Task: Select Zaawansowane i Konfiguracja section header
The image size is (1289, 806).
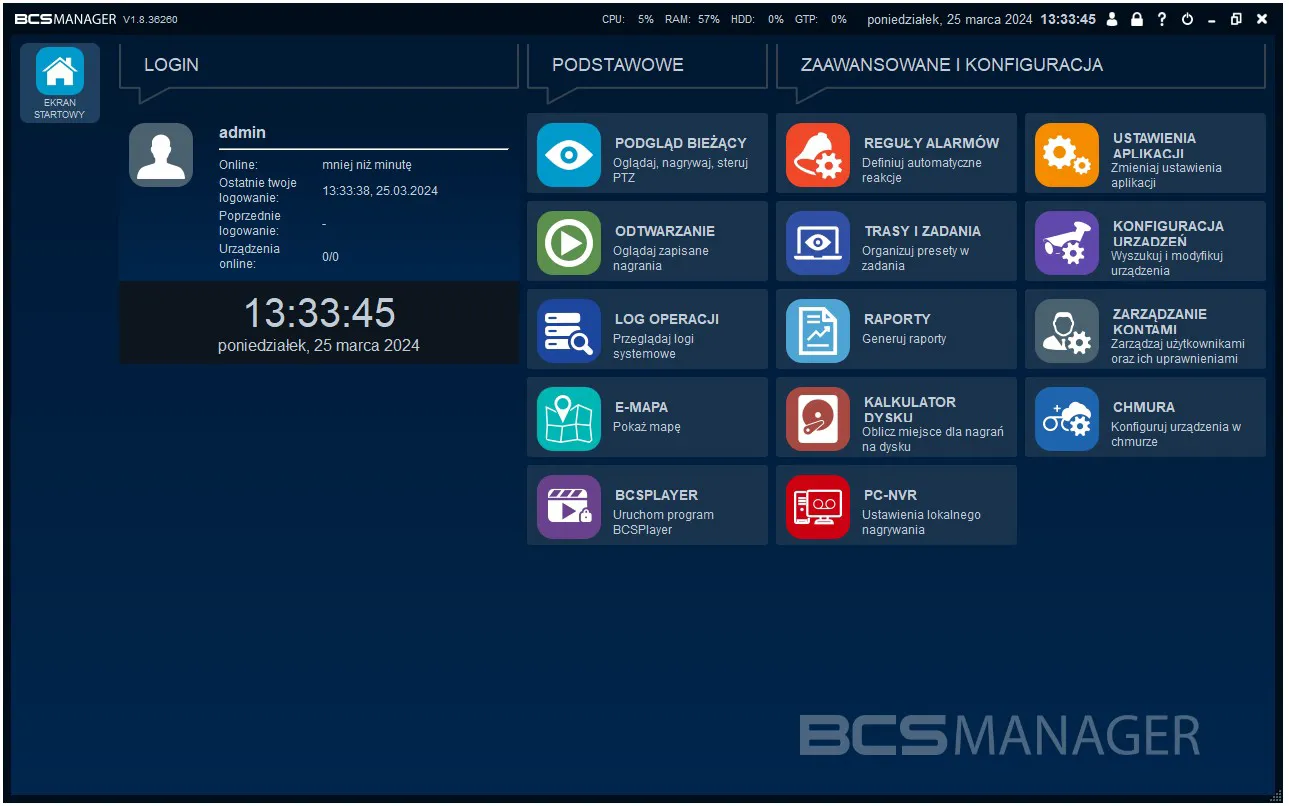Action: pos(952,65)
